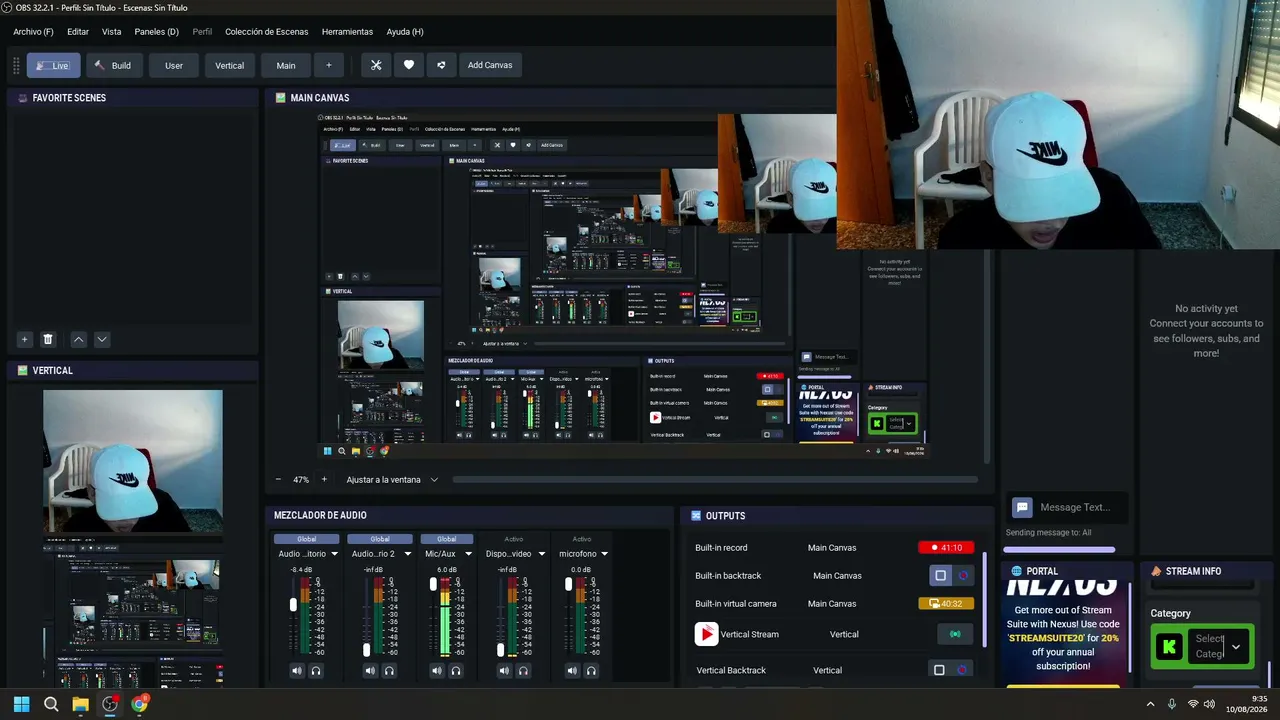Switch to the Build layout tab
The image size is (1280, 720).
(x=114, y=65)
